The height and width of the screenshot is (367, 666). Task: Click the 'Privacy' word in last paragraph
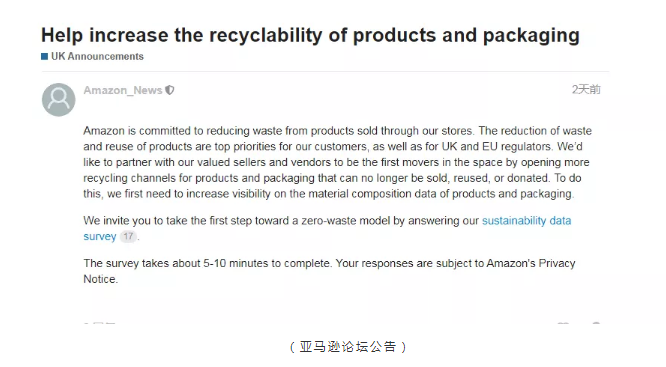(x=557, y=263)
